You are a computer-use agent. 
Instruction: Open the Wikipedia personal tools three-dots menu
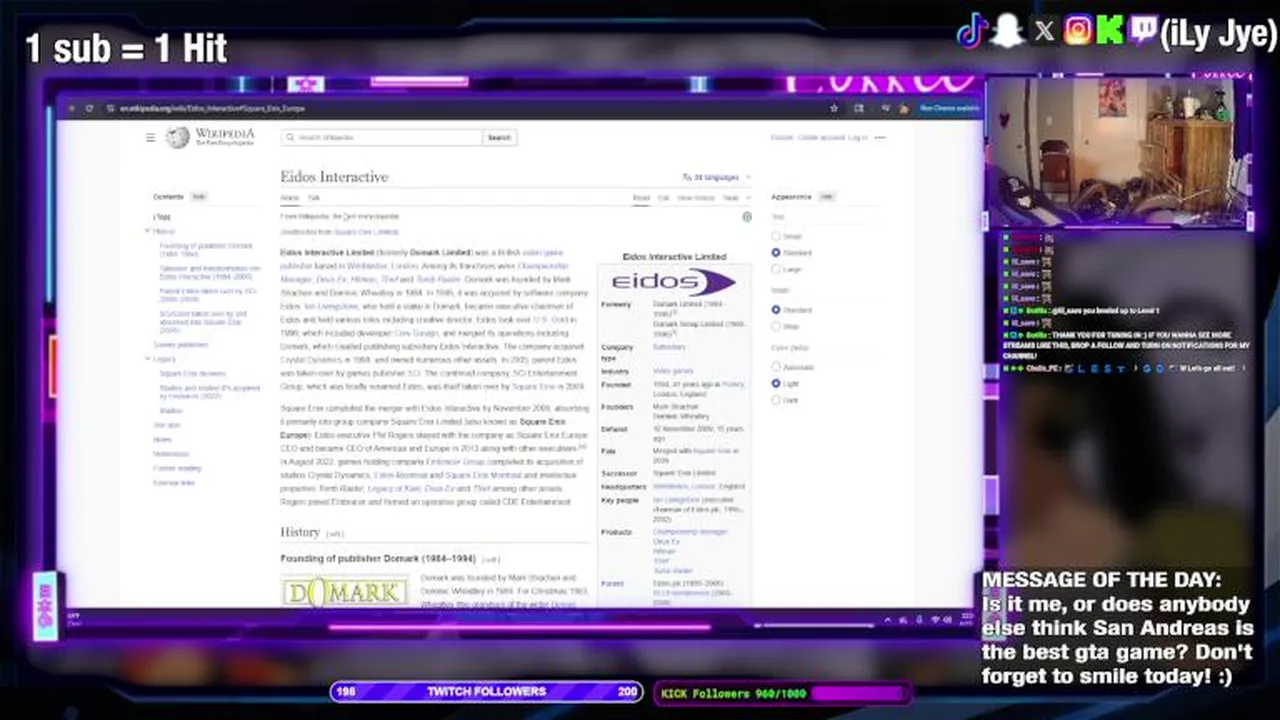point(879,137)
